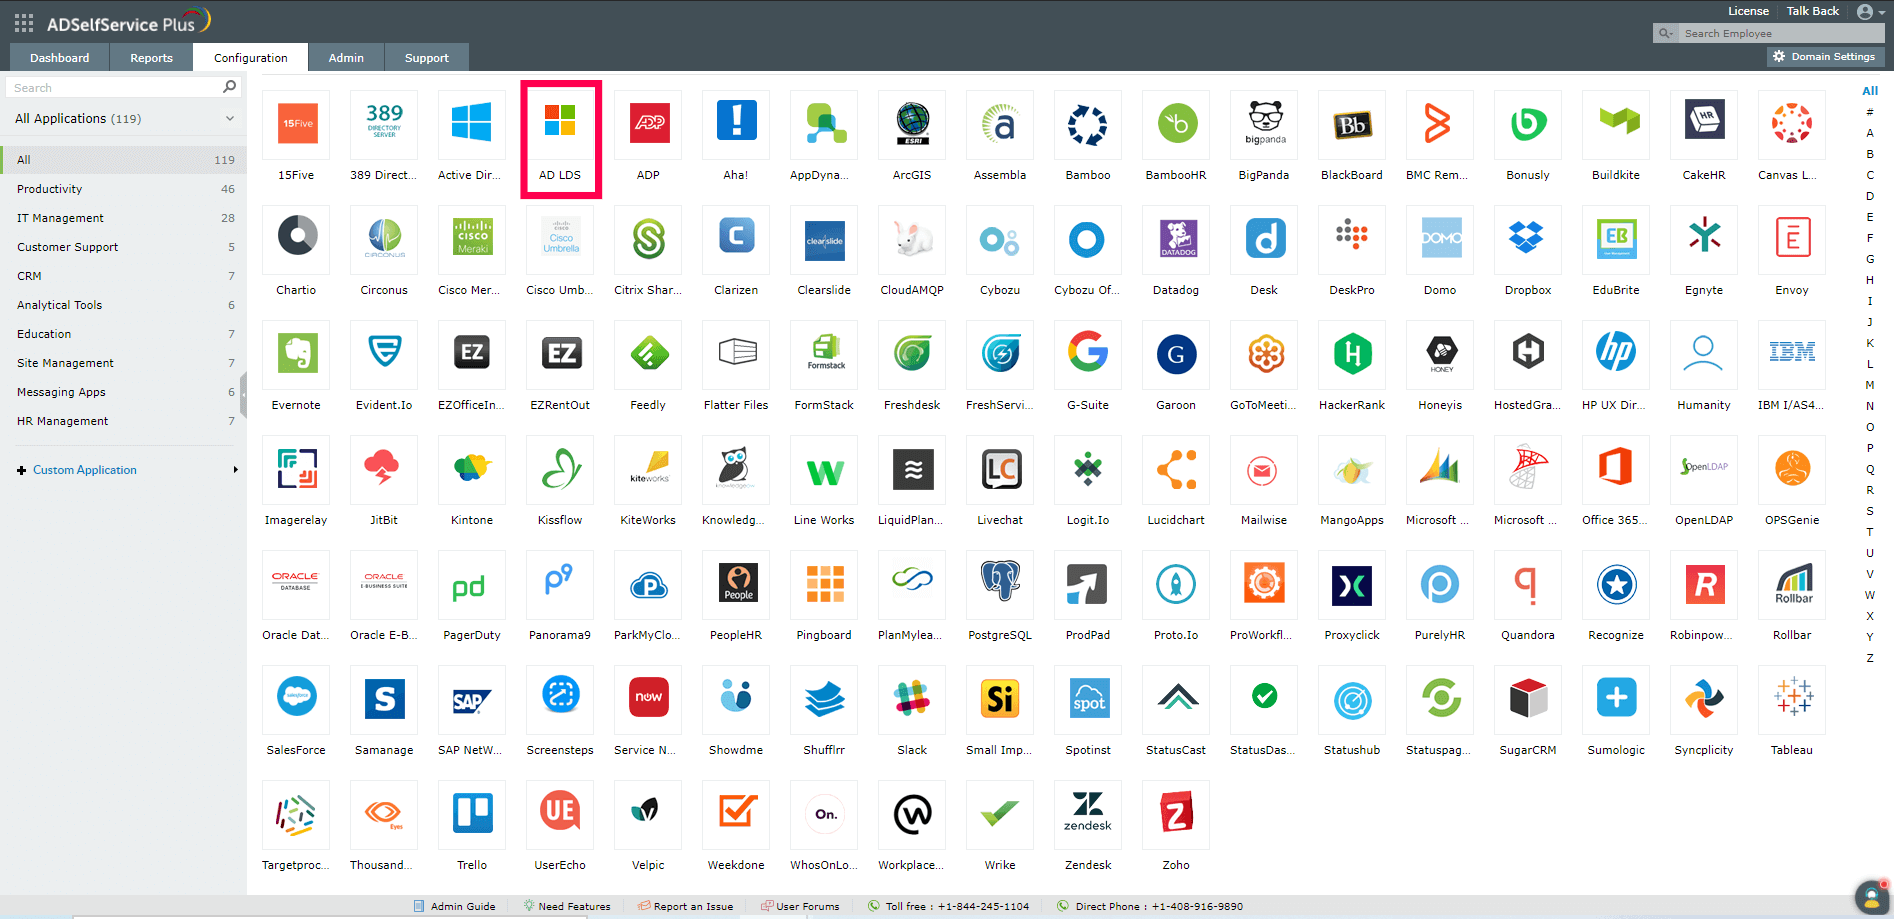Viewport: 1894px width, 919px height.
Task: Click the Domain Settings button
Action: click(x=1824, y=57)
